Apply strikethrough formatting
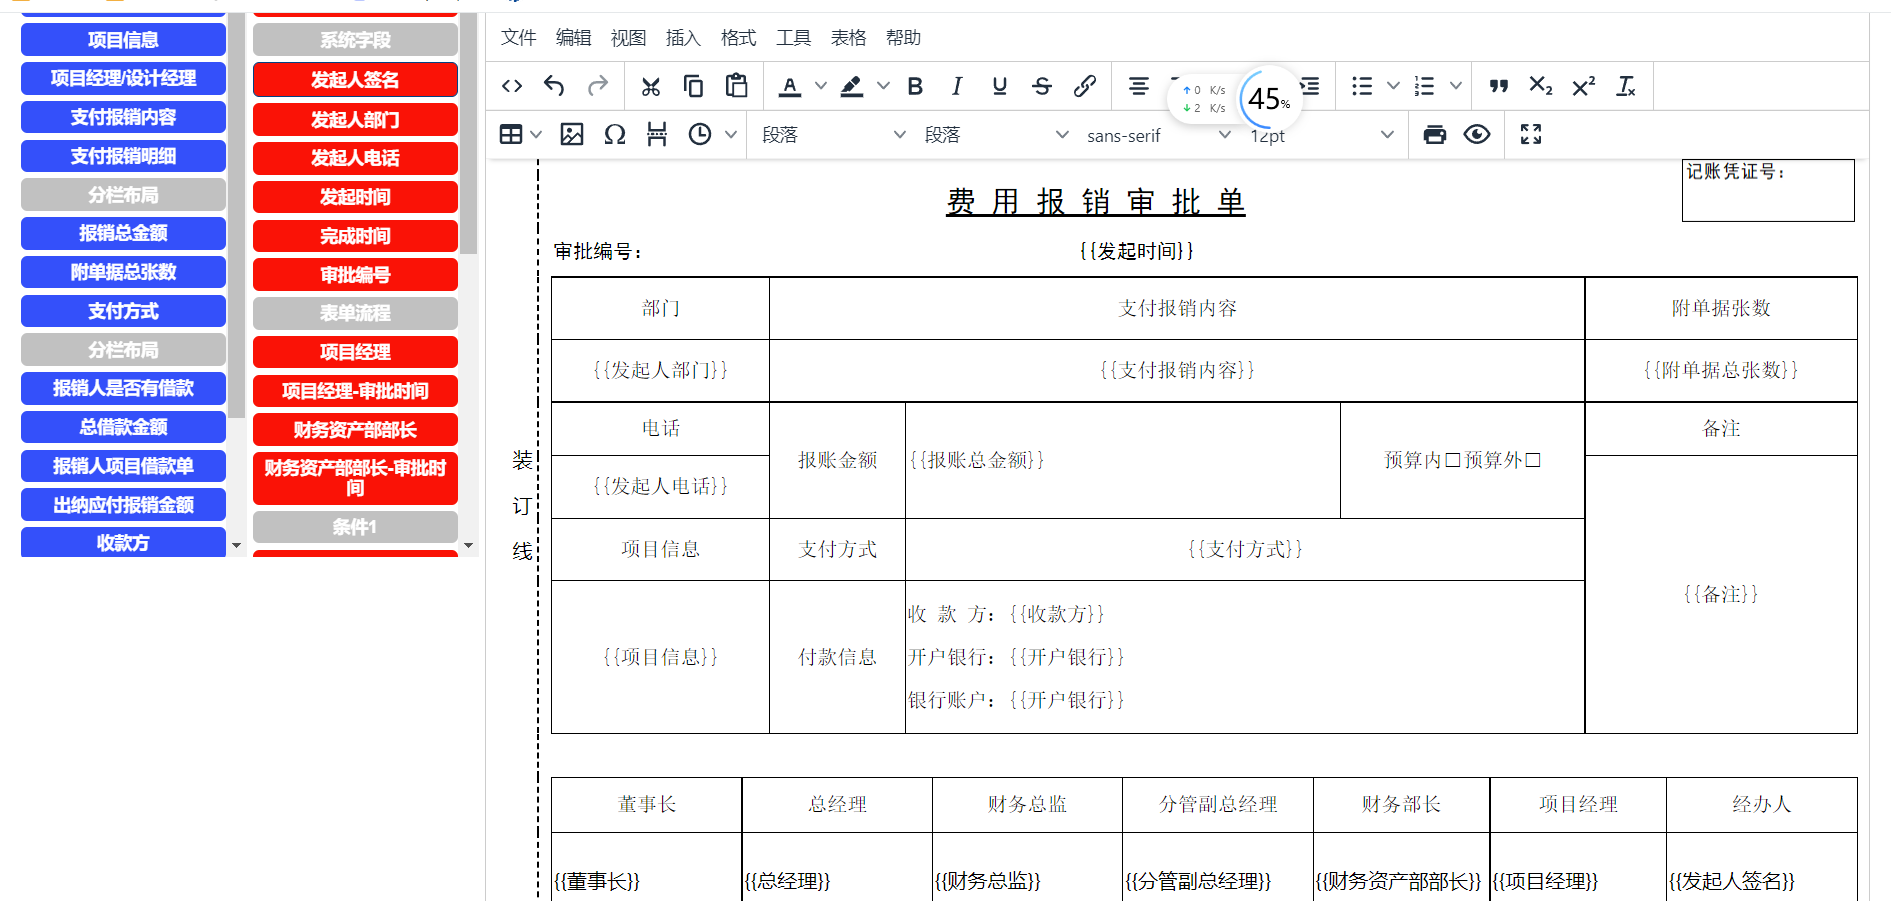The height and width of the screenshot is (901, 1891). click(x=1042, y=87)
